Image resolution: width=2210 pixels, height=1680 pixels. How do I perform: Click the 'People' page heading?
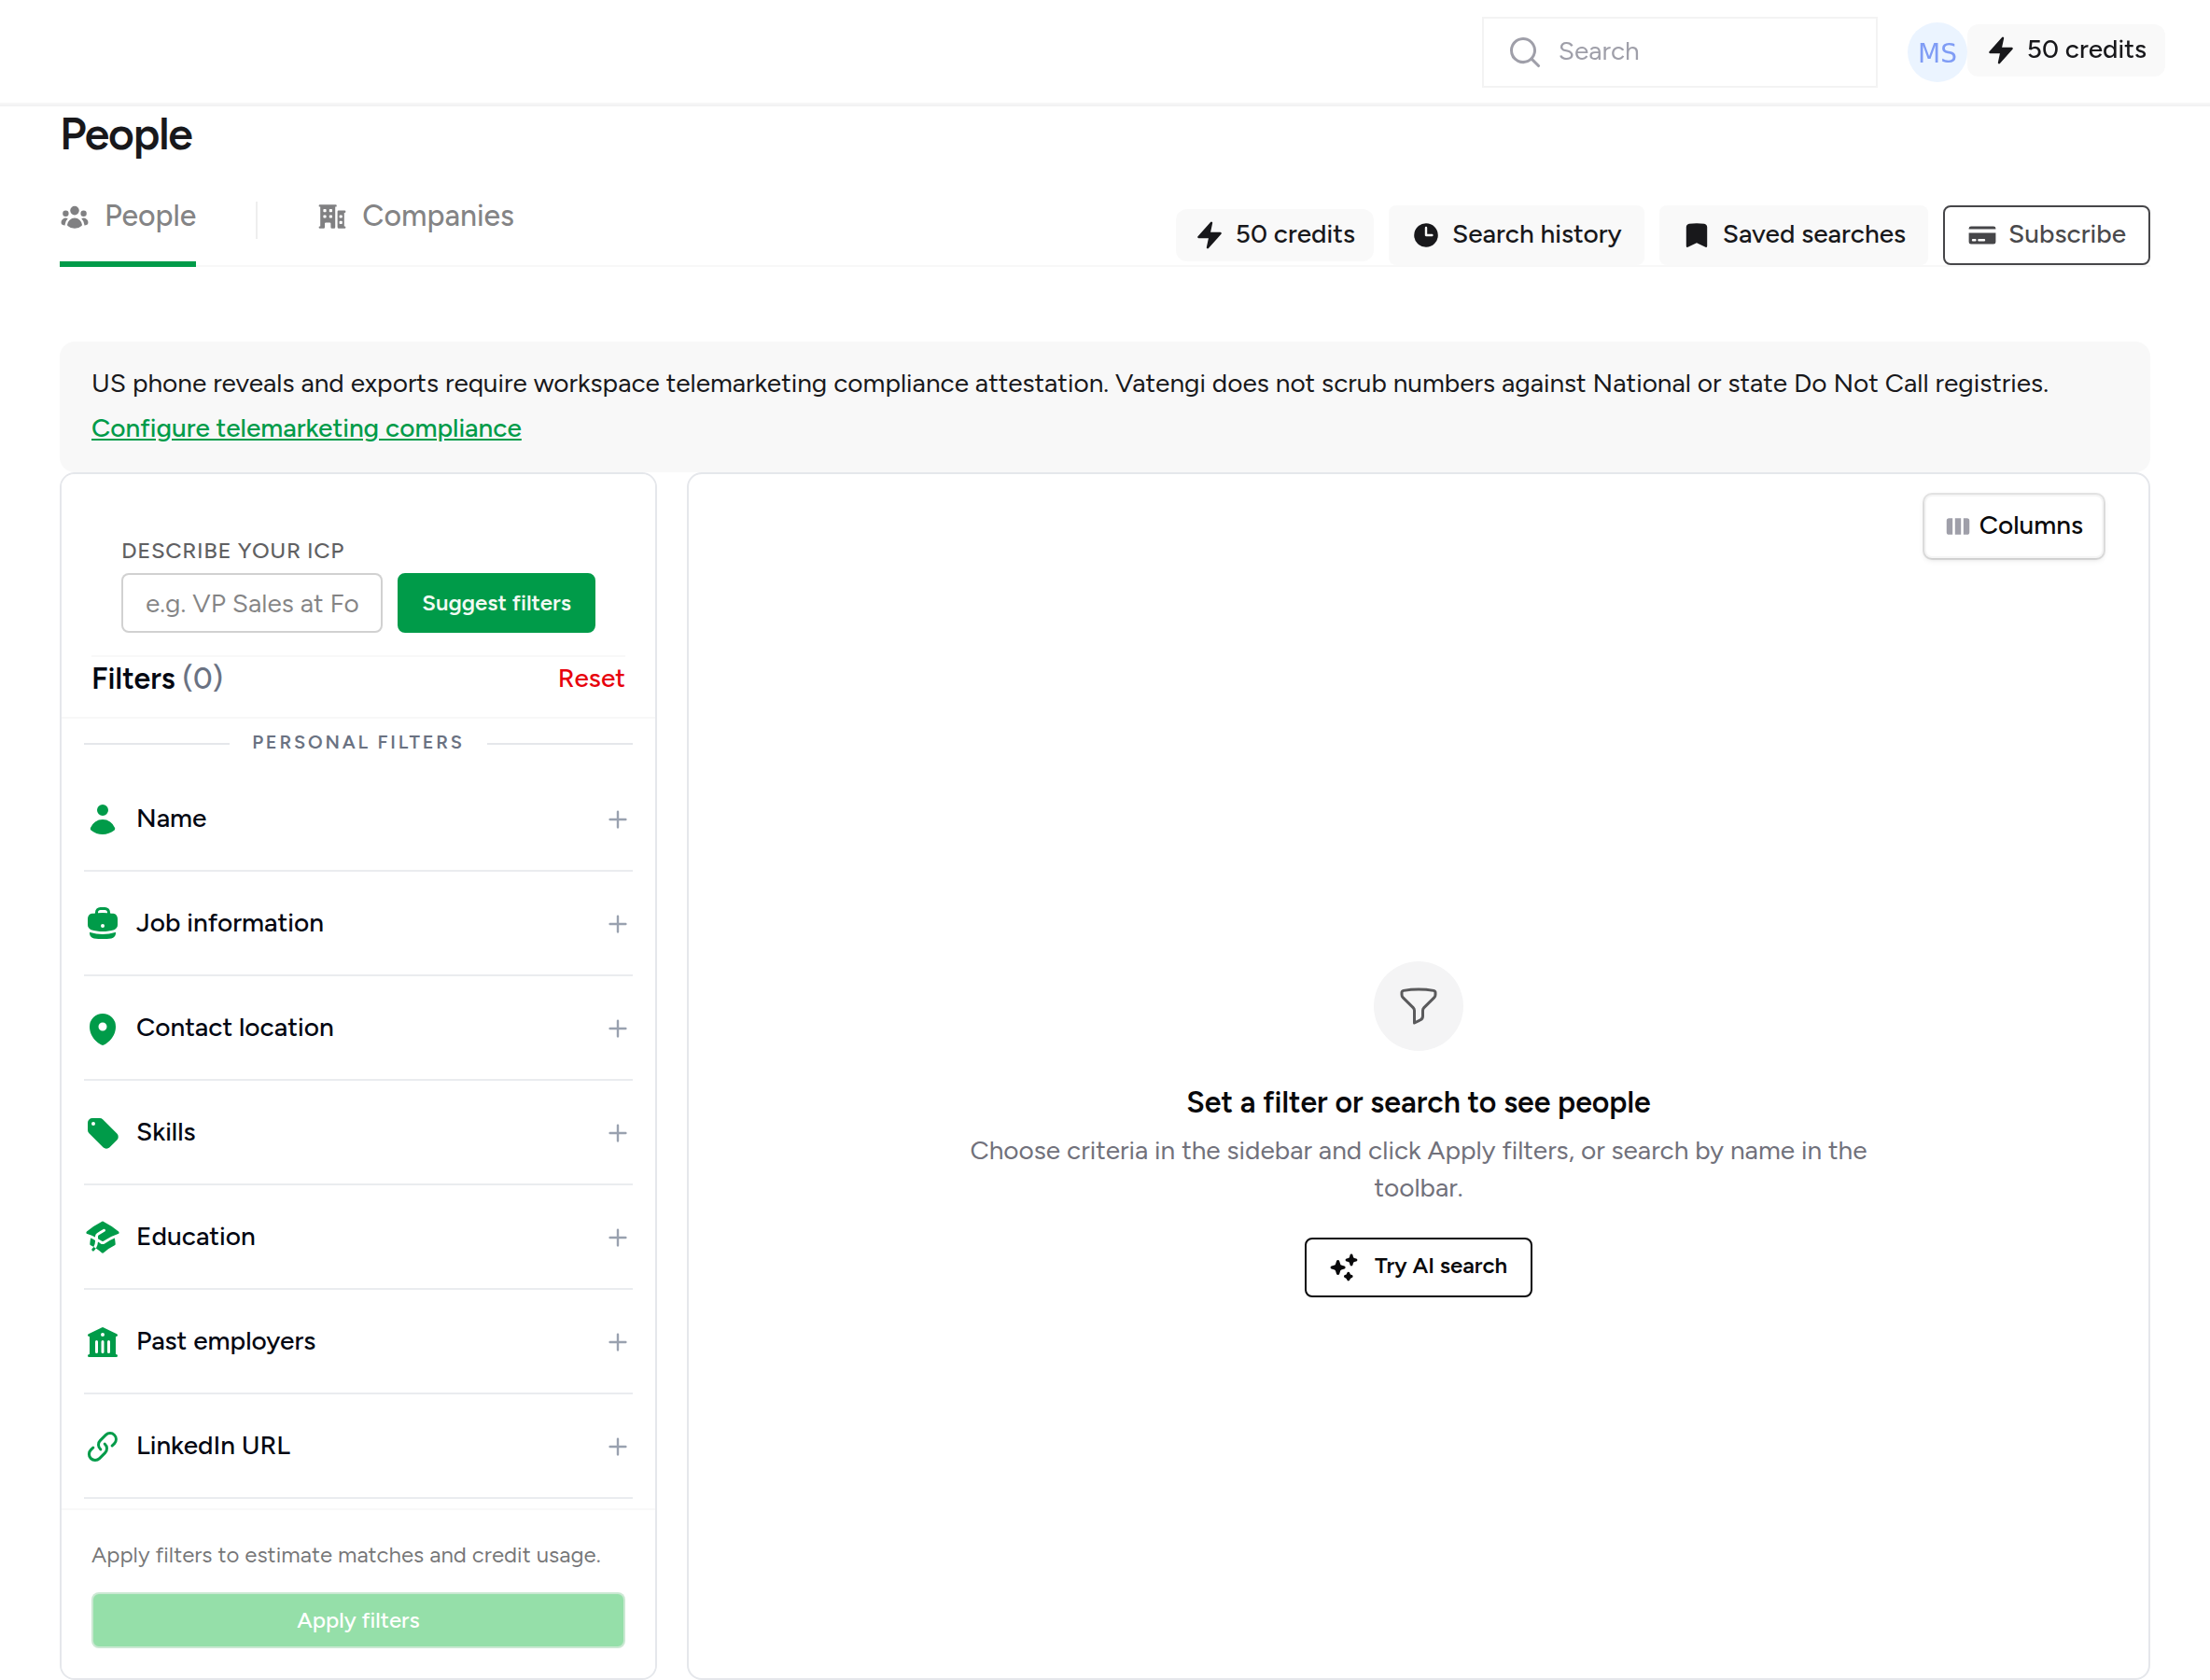coord(126,135)
